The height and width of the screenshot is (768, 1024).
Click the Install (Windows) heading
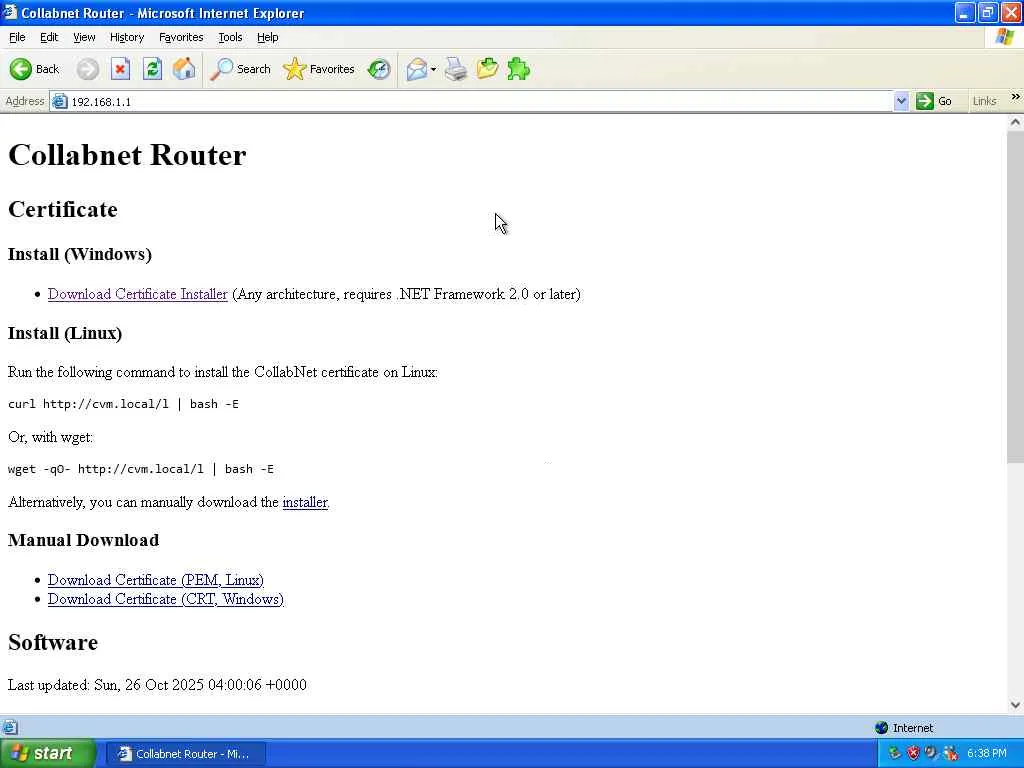coord(80,254)
